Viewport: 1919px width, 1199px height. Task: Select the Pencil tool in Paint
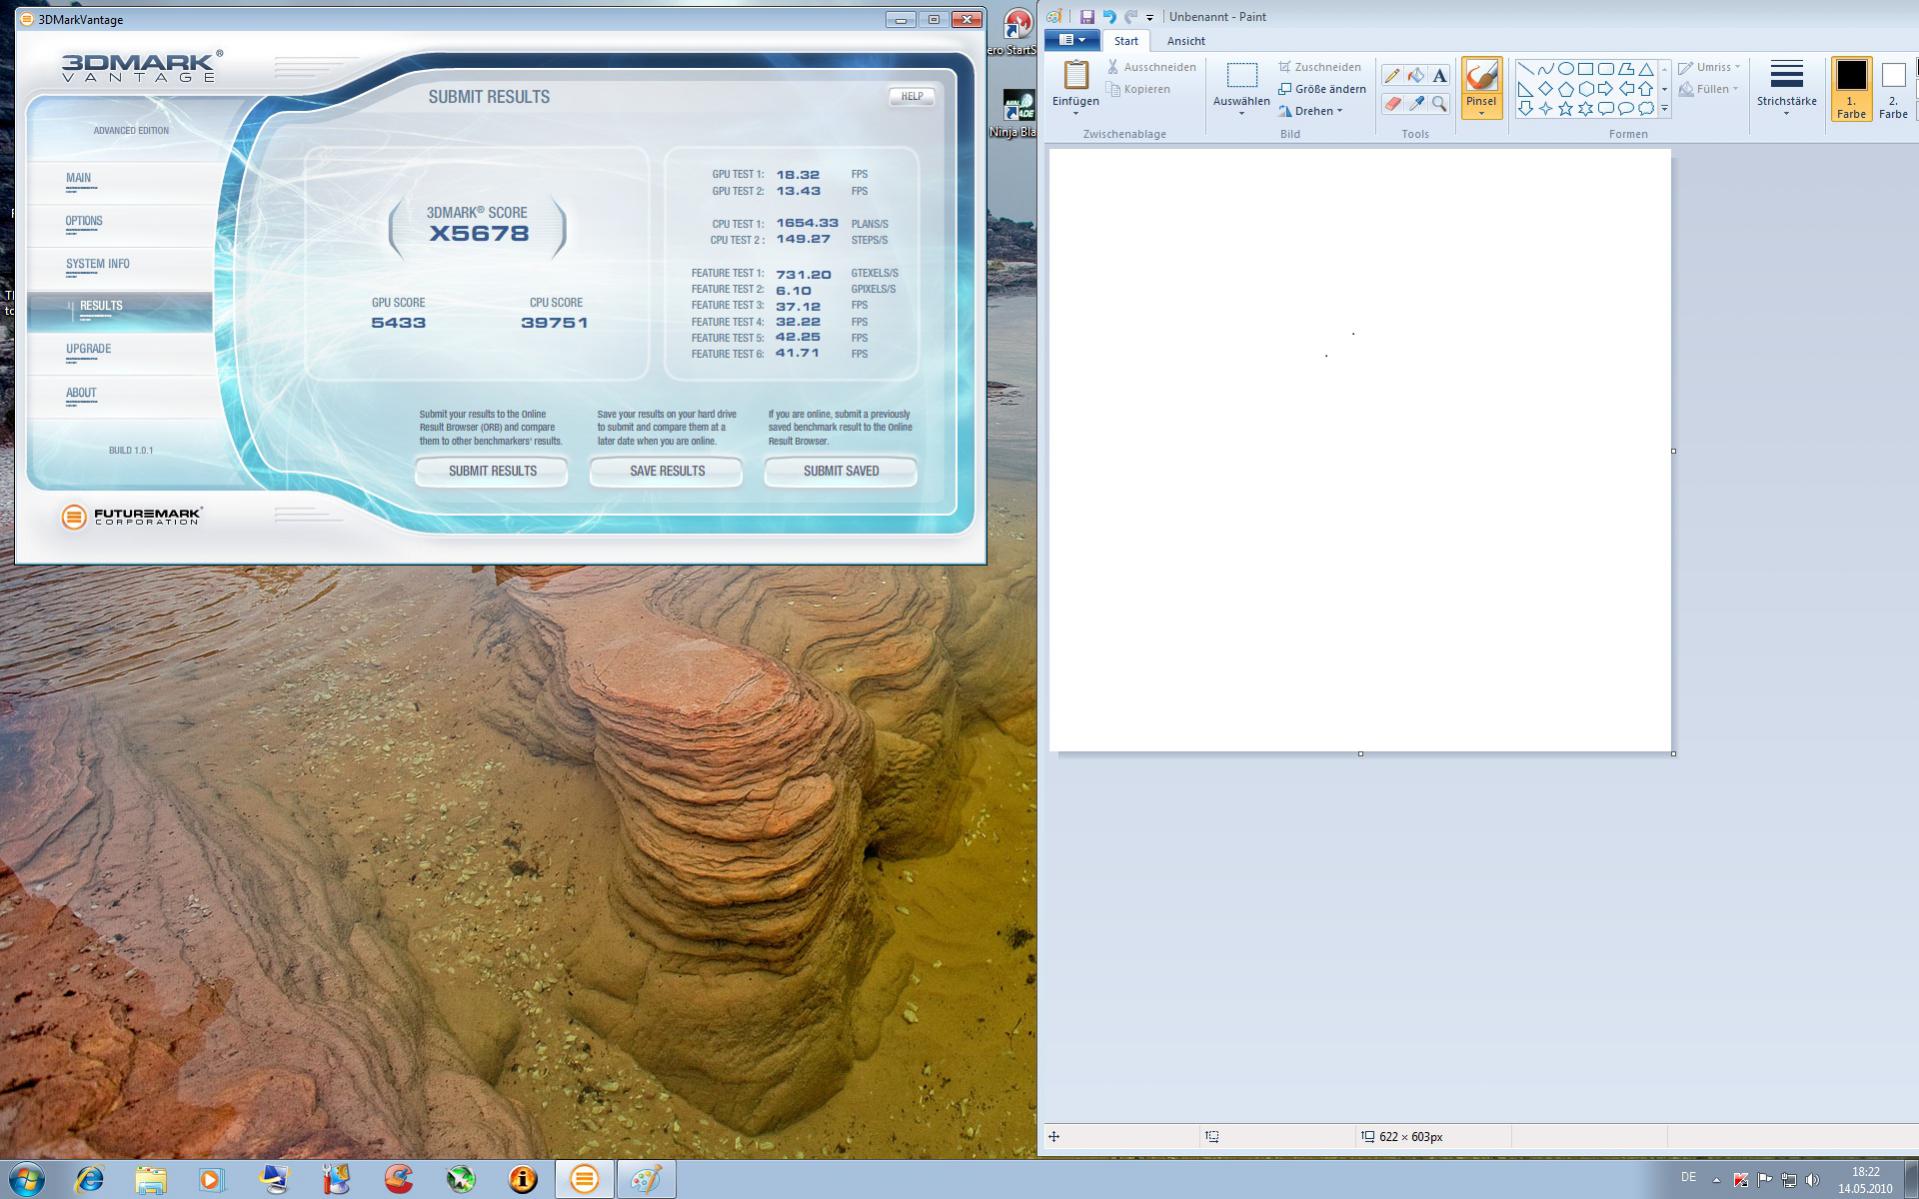coord(1392,76)
